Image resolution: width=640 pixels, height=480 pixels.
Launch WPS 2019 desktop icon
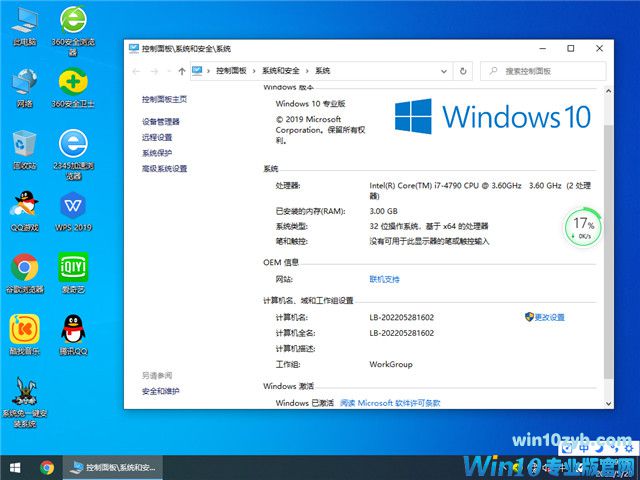coord(73,211)
